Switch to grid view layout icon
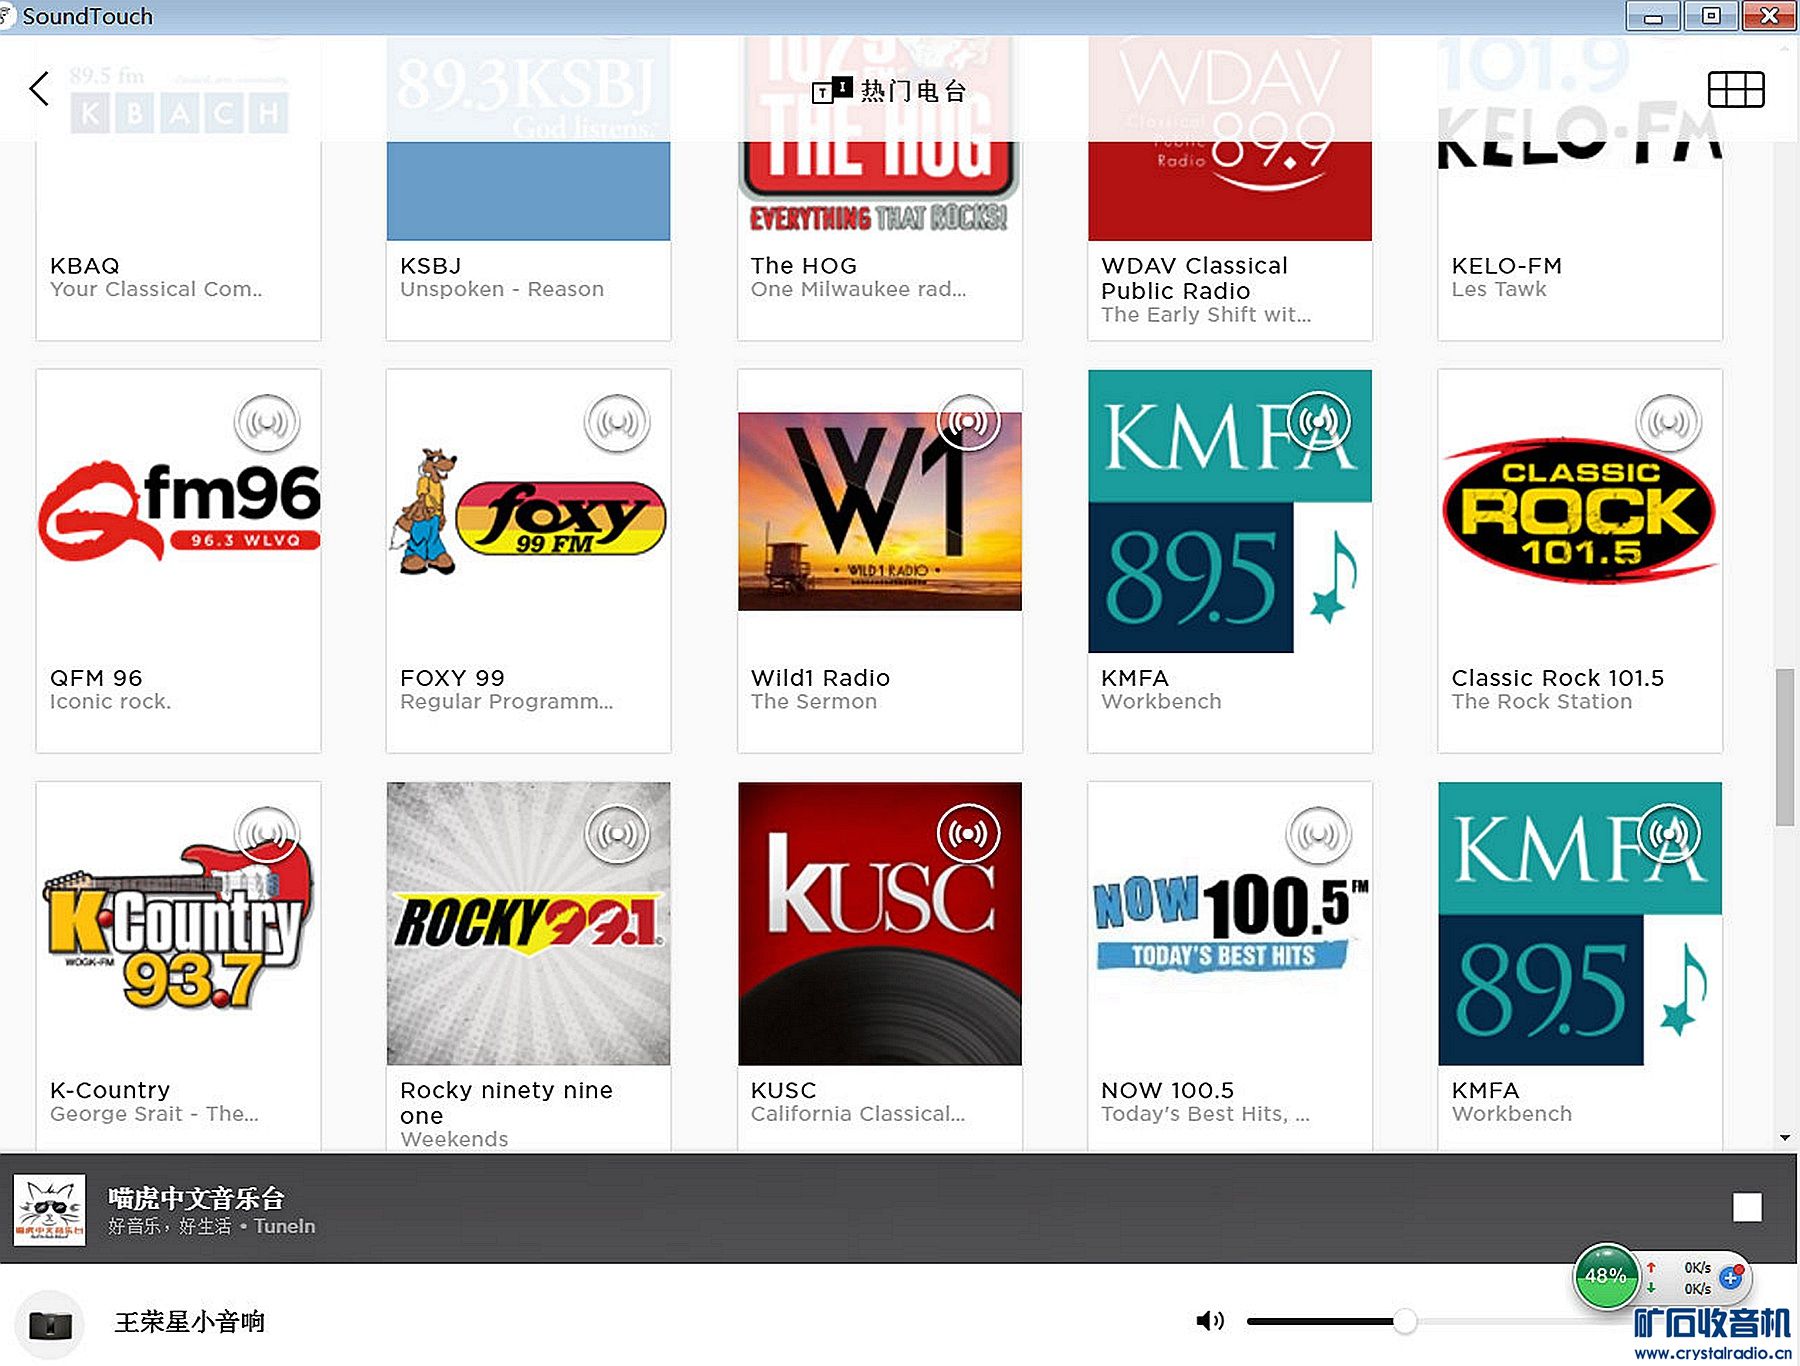The image size is (1800, 1366). [x=1736, y=89]
